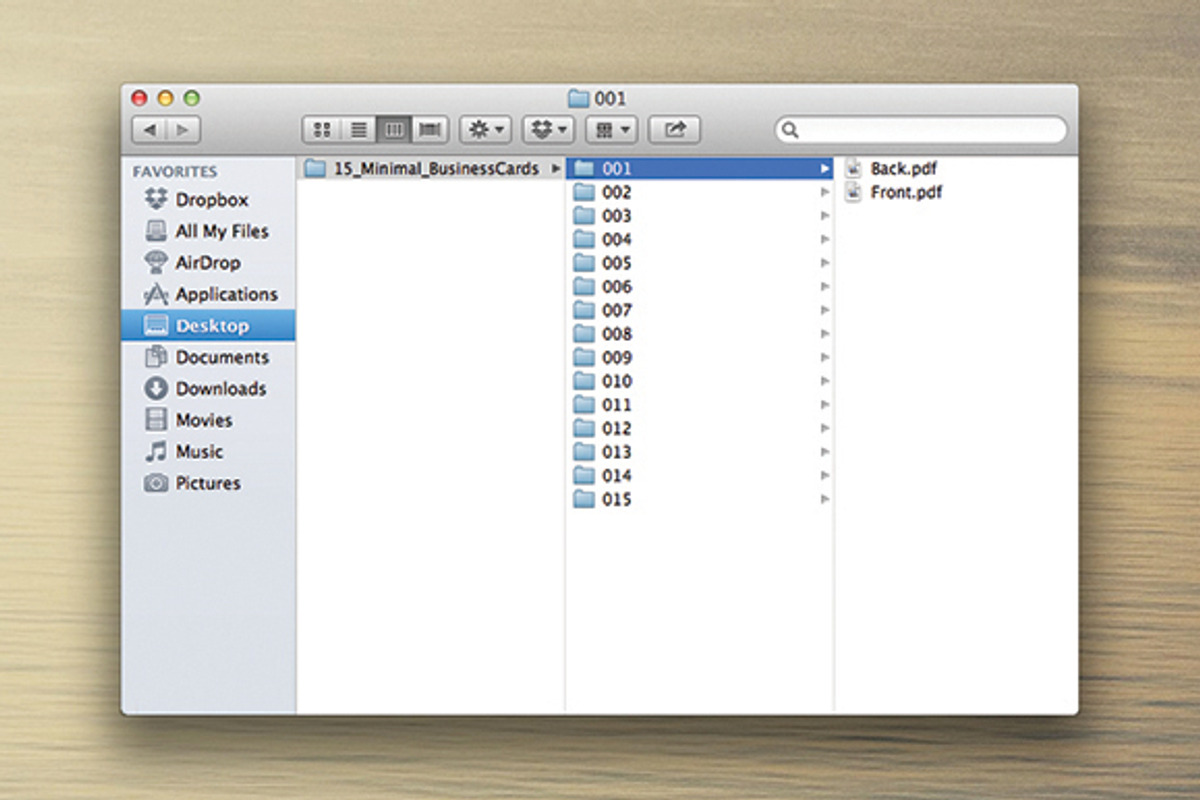Switch to Cover Flow view
Viewport: 1200px width, 800px height.
(431, 130)
